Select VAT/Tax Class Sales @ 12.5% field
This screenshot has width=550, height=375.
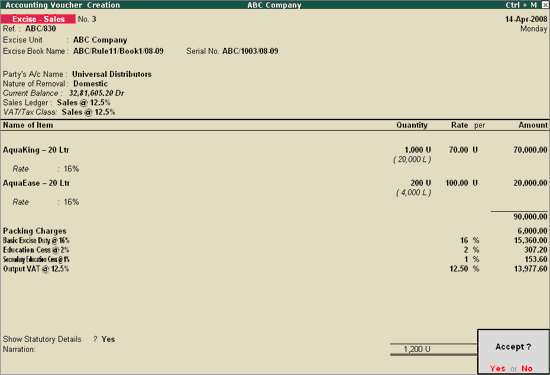click(88, 112)
